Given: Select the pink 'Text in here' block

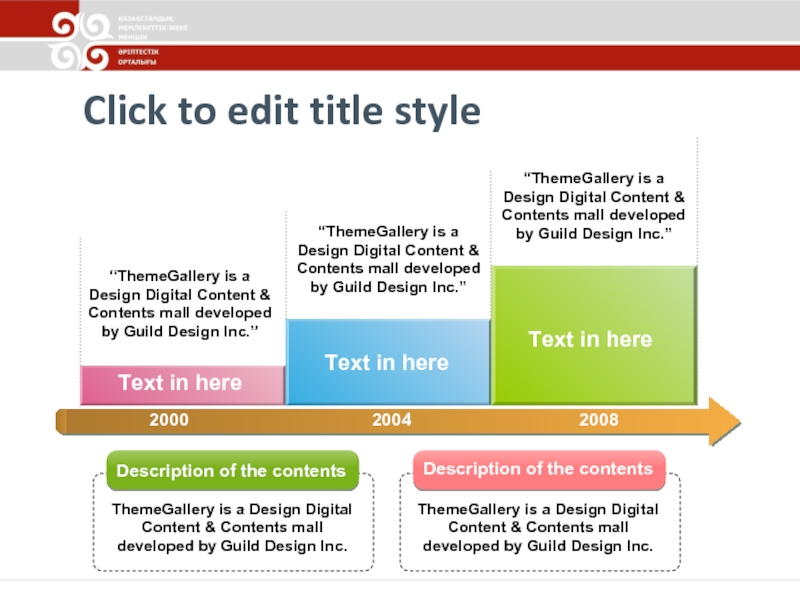Looking at the screenshot, I should [183, 385].
